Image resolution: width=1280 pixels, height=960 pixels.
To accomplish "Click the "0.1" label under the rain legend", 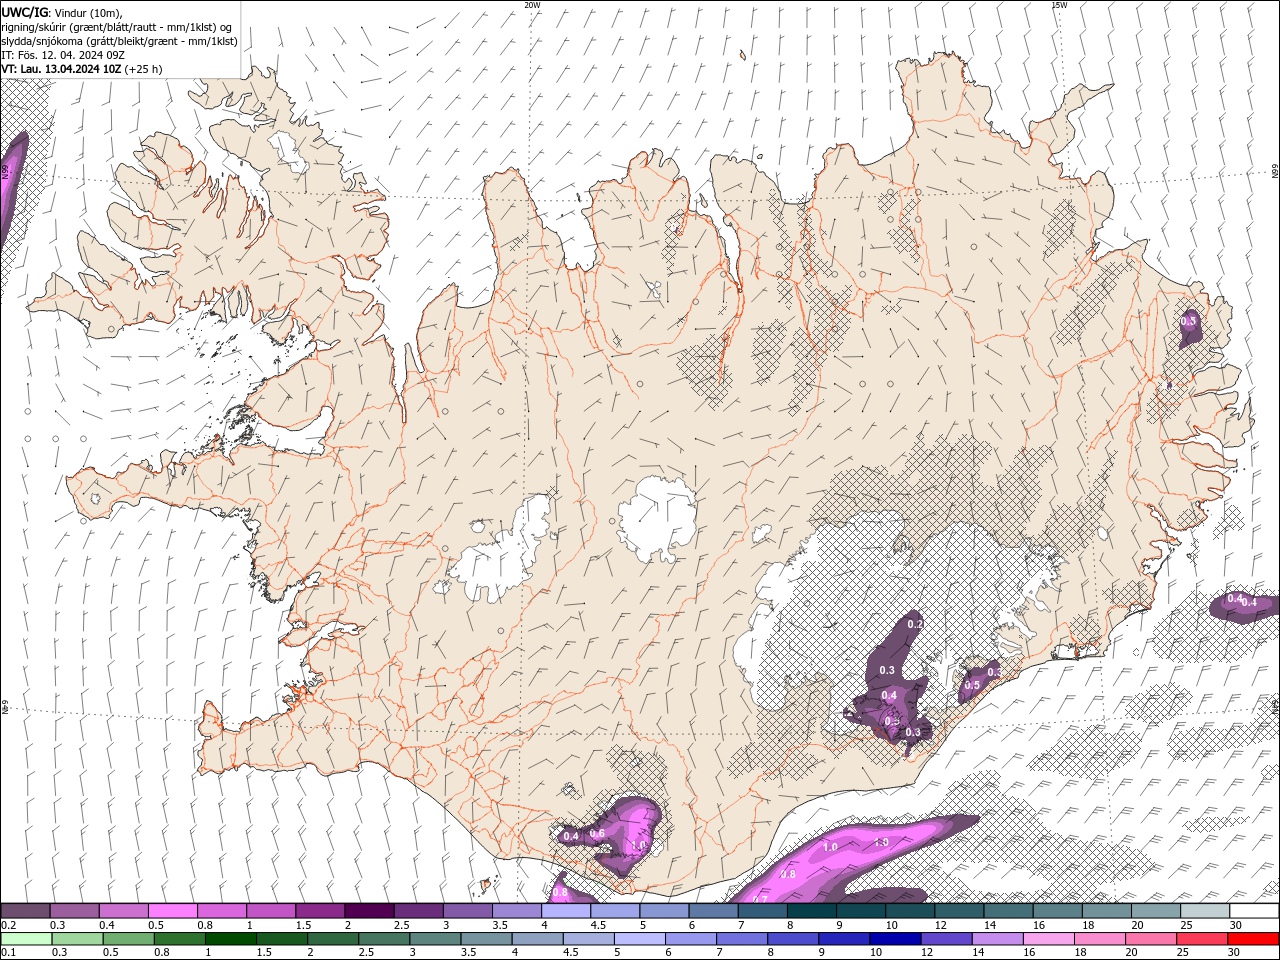I will point(8,953).
